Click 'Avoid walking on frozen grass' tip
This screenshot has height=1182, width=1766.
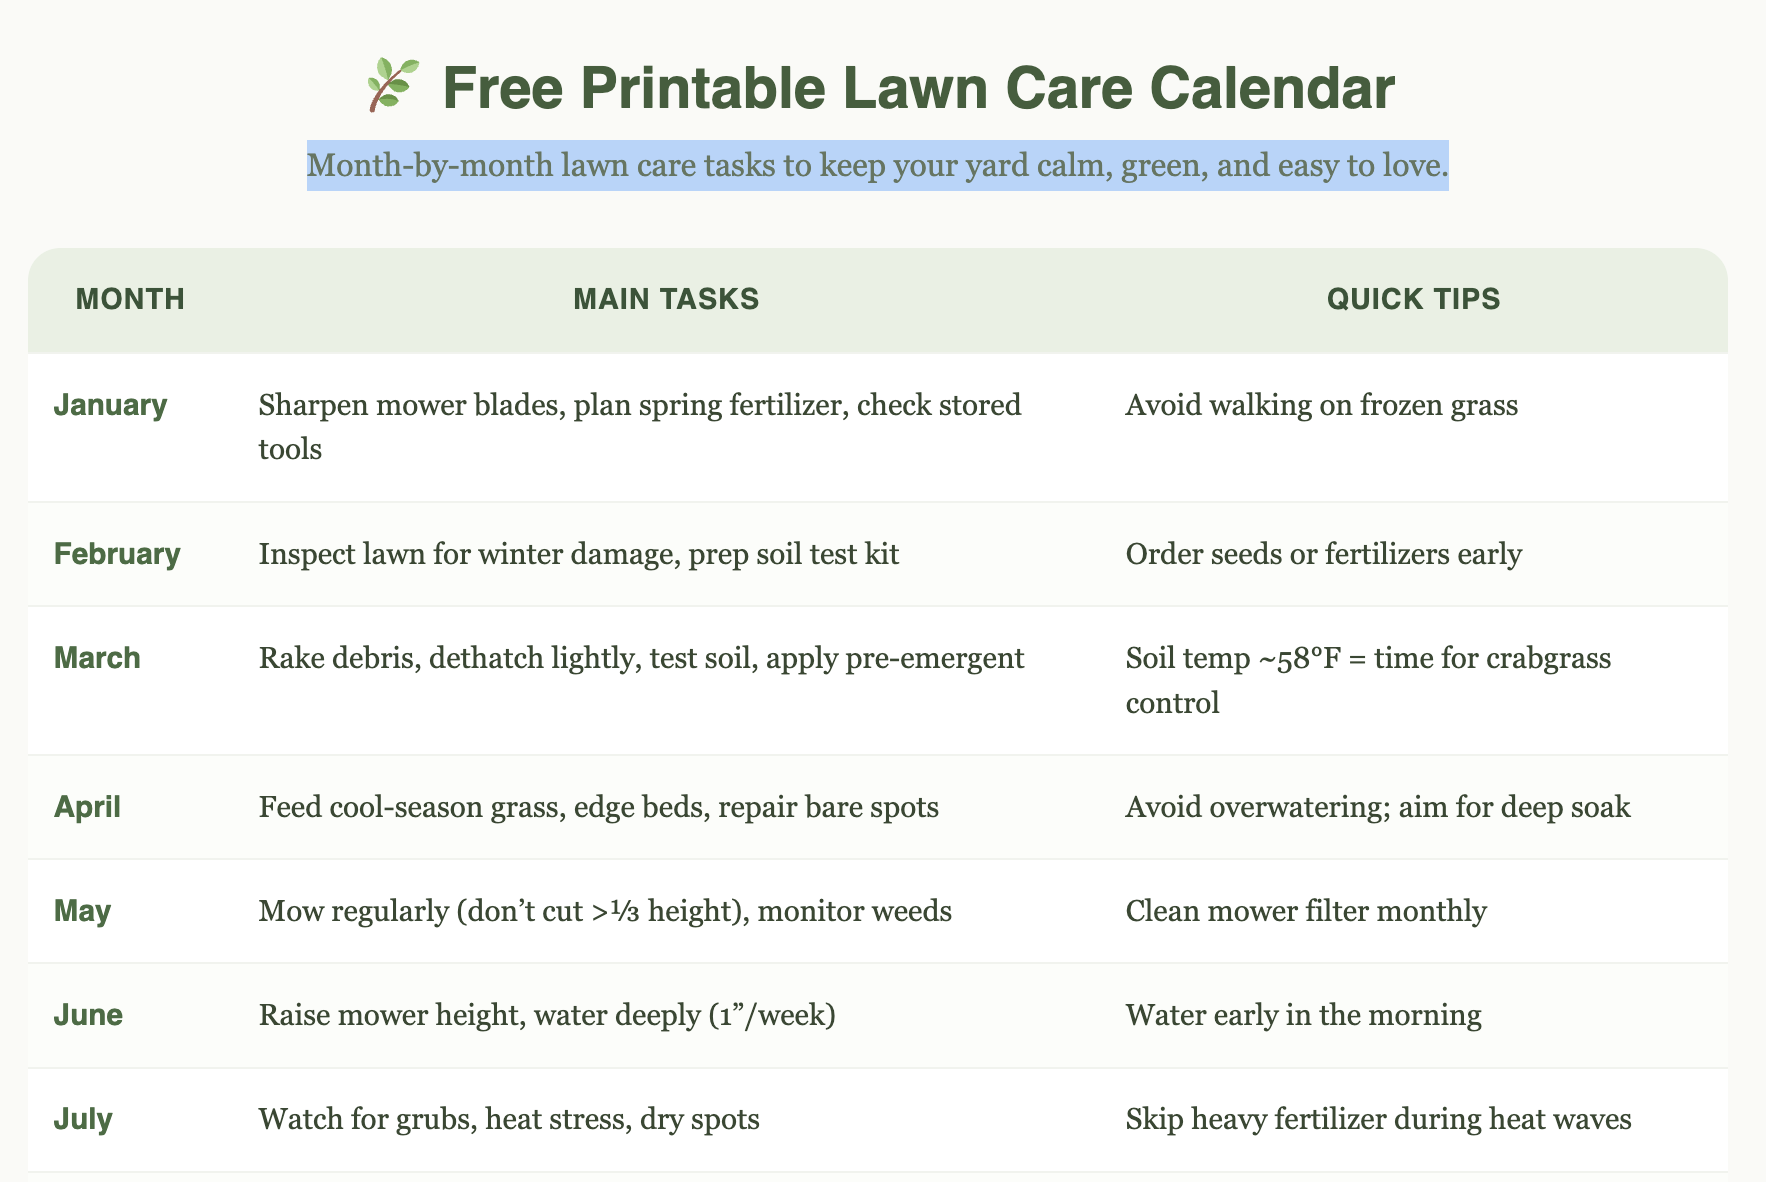1321,405
